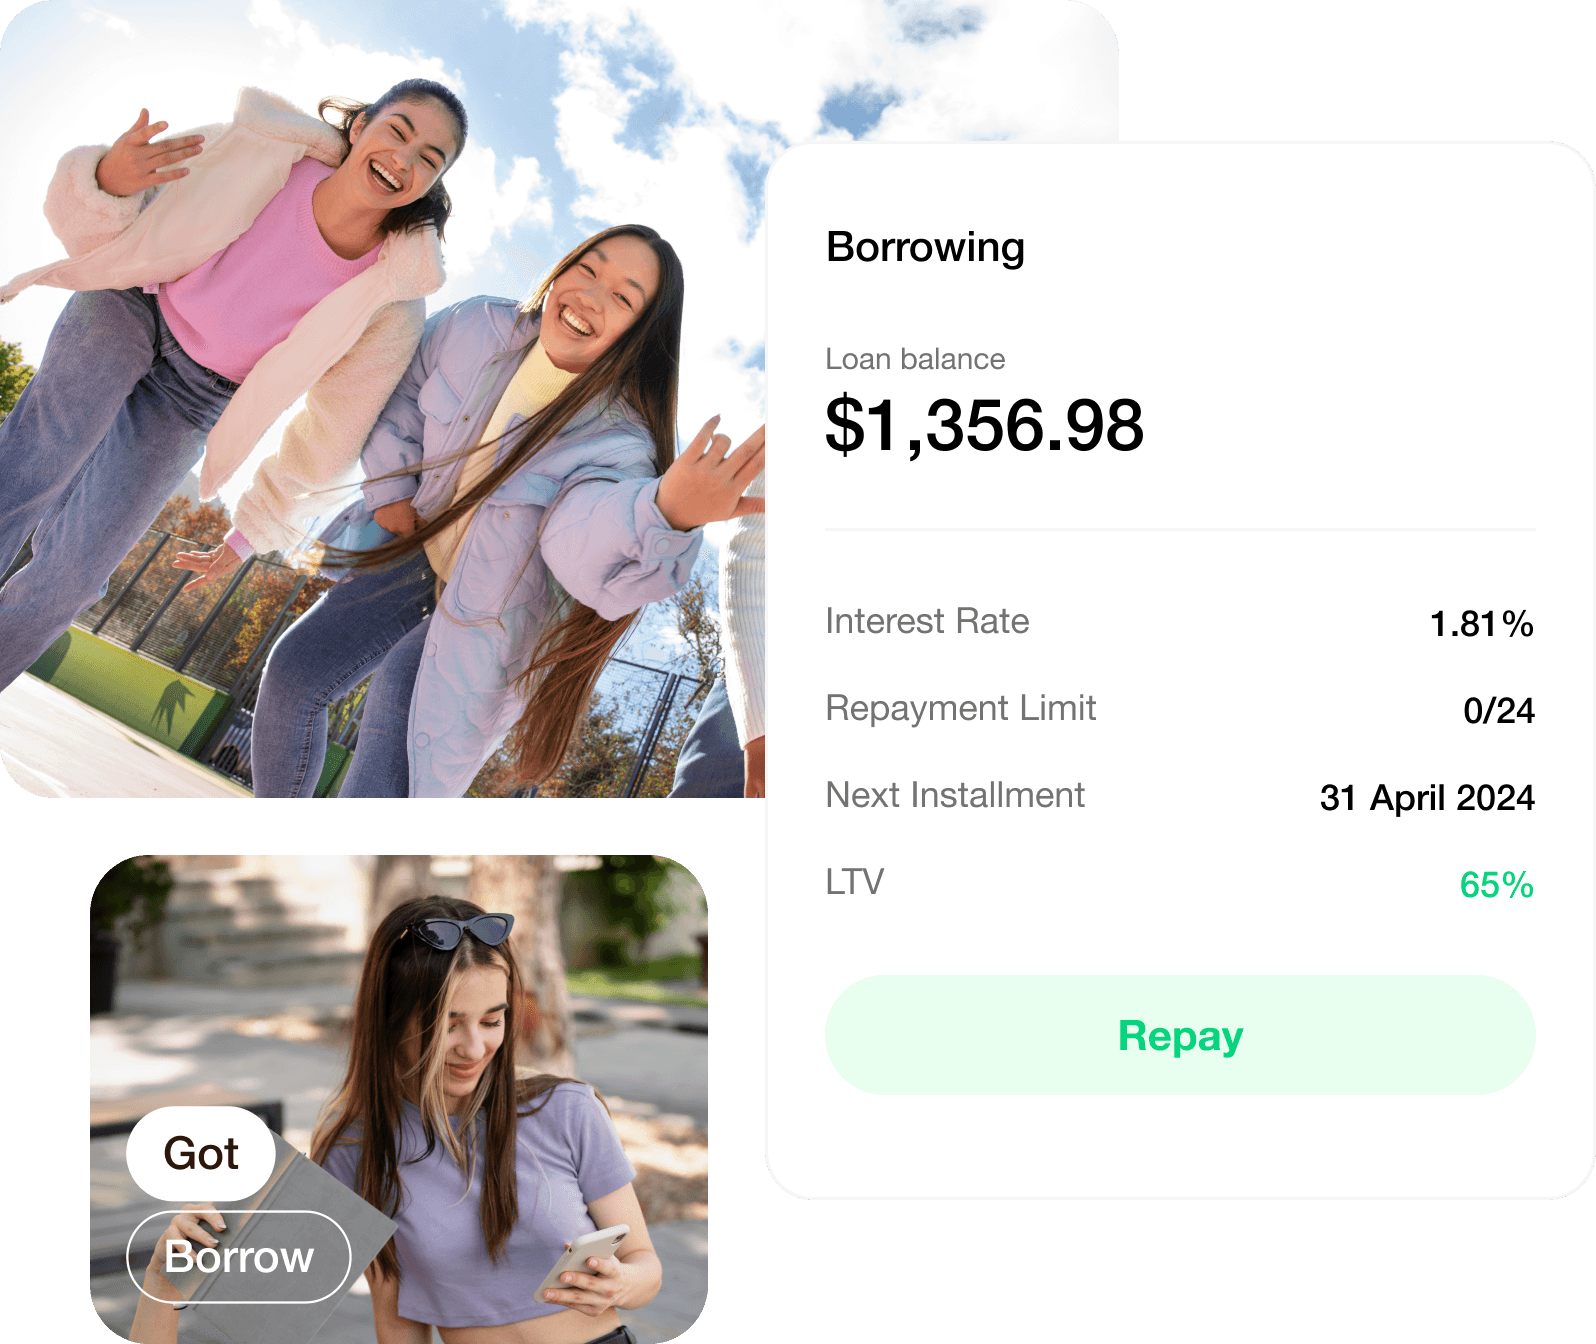This screenshot has width=1596, height=1344.
Task: Select the Got pill label
Action: [x=201, y=1153]
